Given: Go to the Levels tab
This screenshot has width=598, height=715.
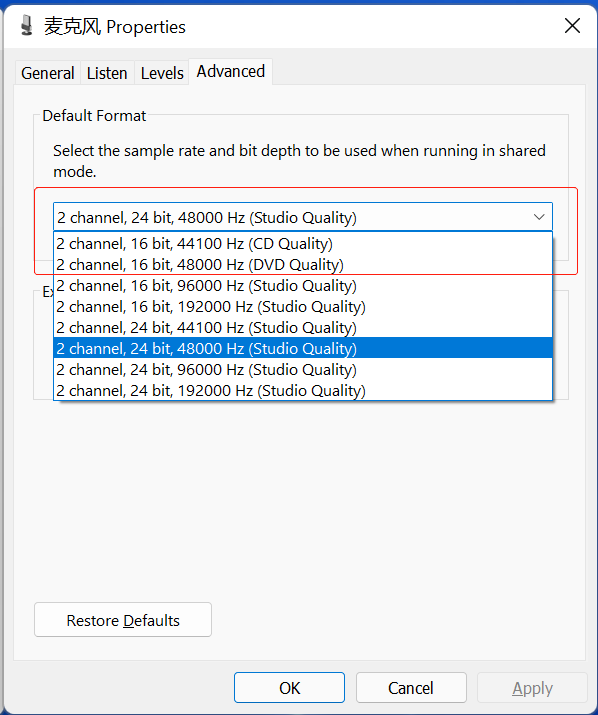Looking at the screenshot, I should pos(162,73).
